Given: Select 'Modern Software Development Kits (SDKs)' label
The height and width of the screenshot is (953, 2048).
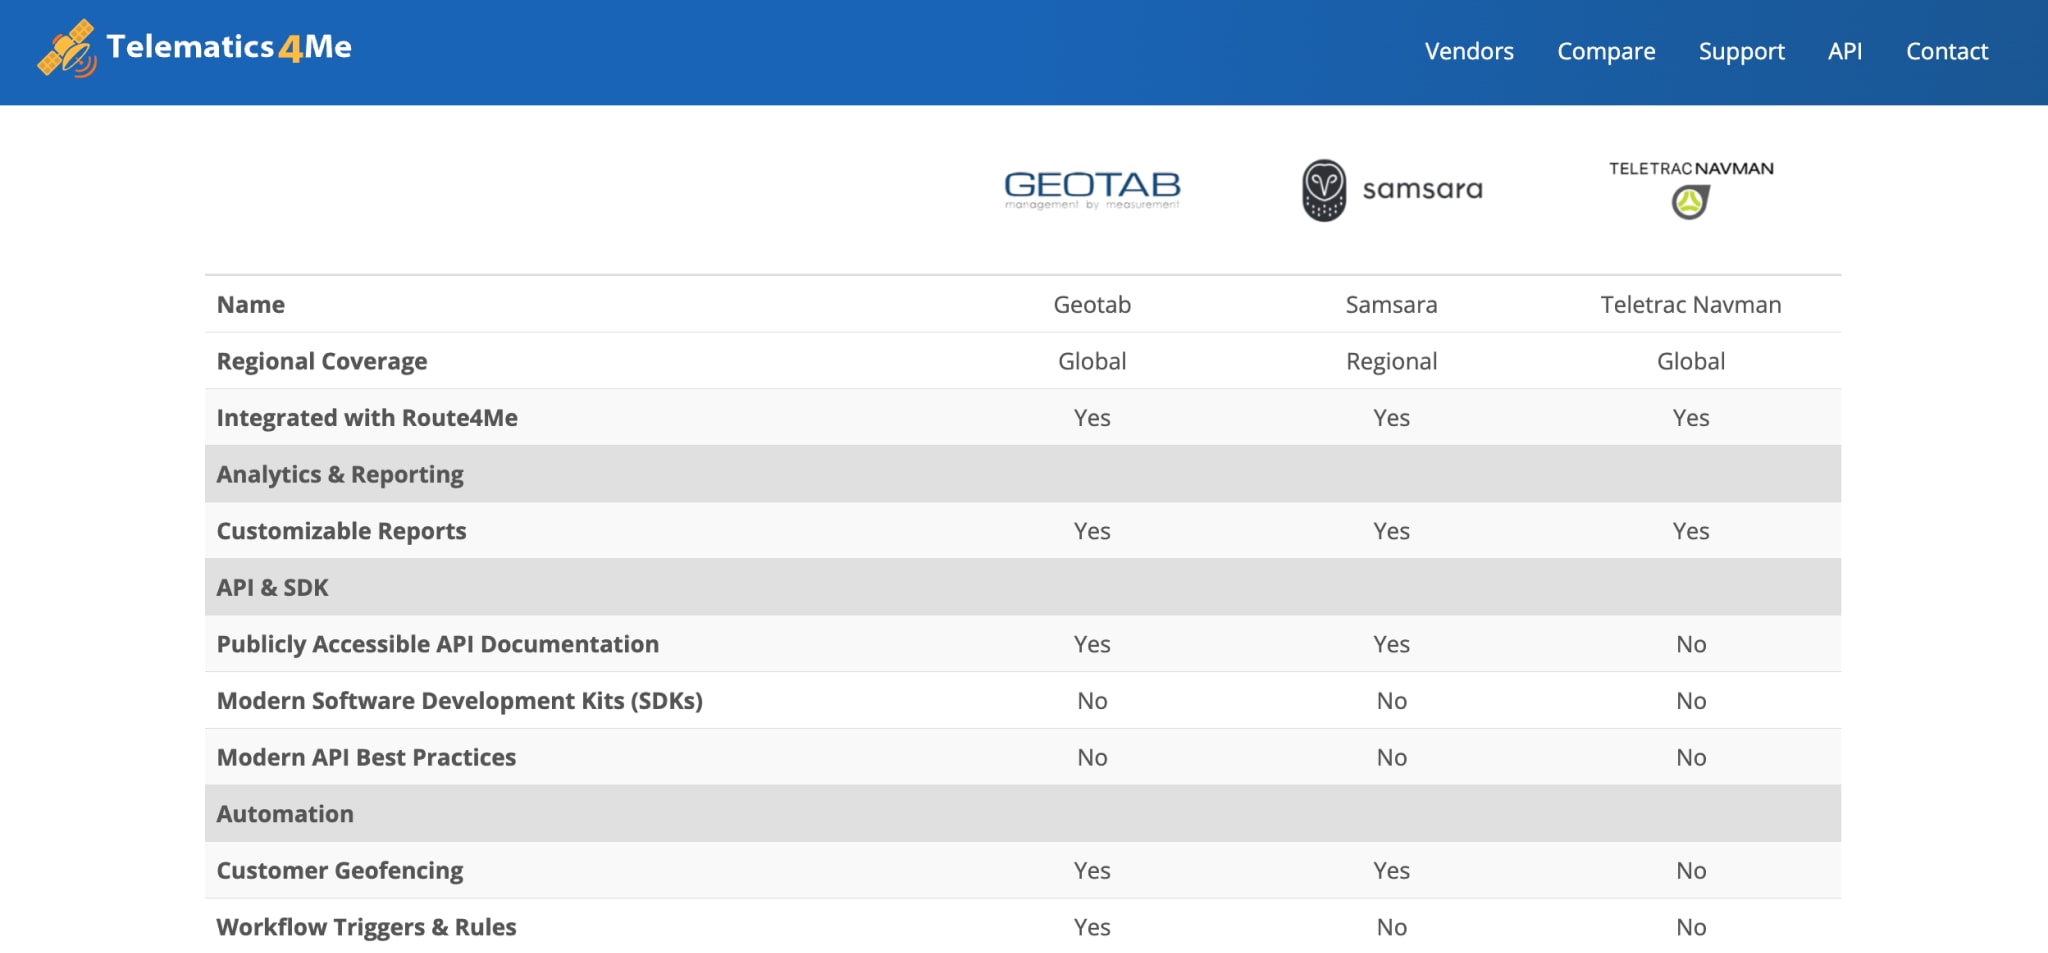Looking at the screenshot, I should tap(460, 701).
